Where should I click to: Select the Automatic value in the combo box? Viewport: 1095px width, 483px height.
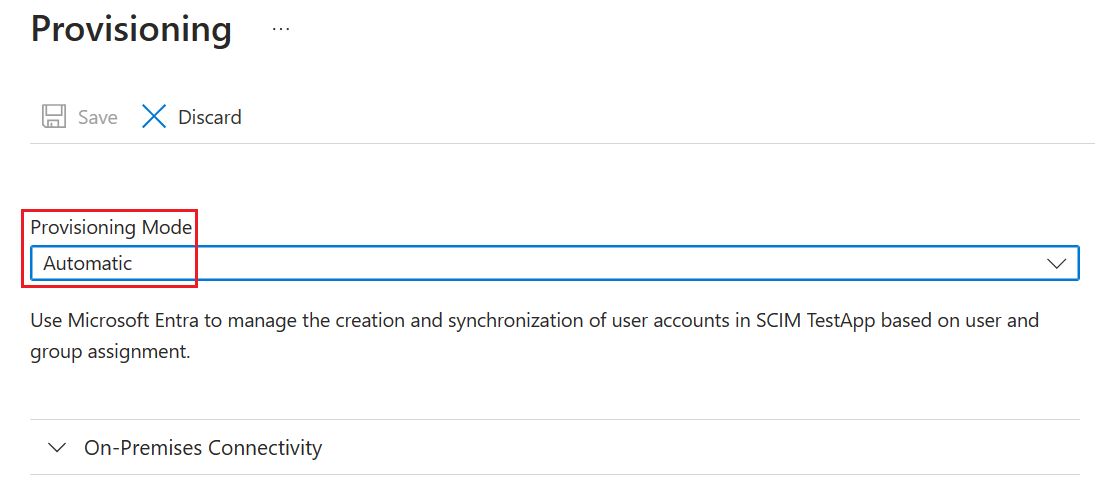coord(88,264)
